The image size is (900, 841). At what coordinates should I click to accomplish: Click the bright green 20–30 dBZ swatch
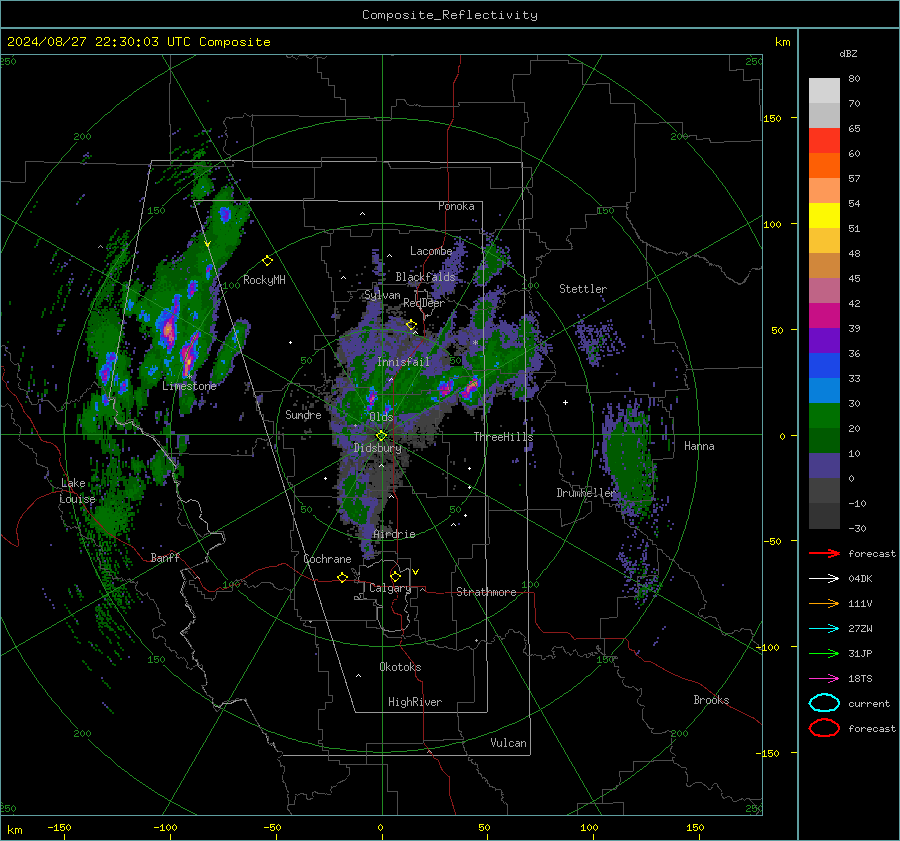tap(824, 416)
